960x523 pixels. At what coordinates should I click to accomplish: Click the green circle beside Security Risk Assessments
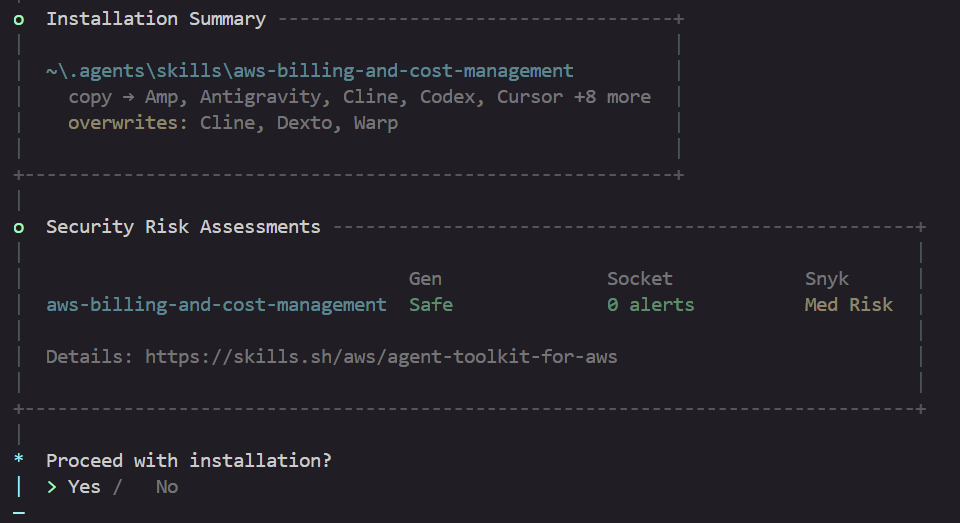point(19,228)
